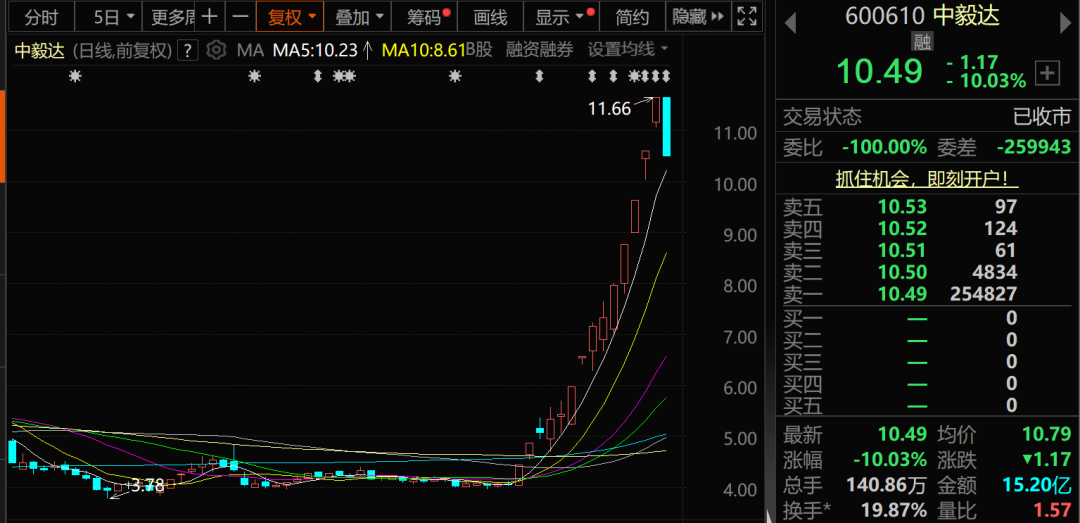
Task: Select the latest tall cyan candlestick
Action: click(666, 127)
